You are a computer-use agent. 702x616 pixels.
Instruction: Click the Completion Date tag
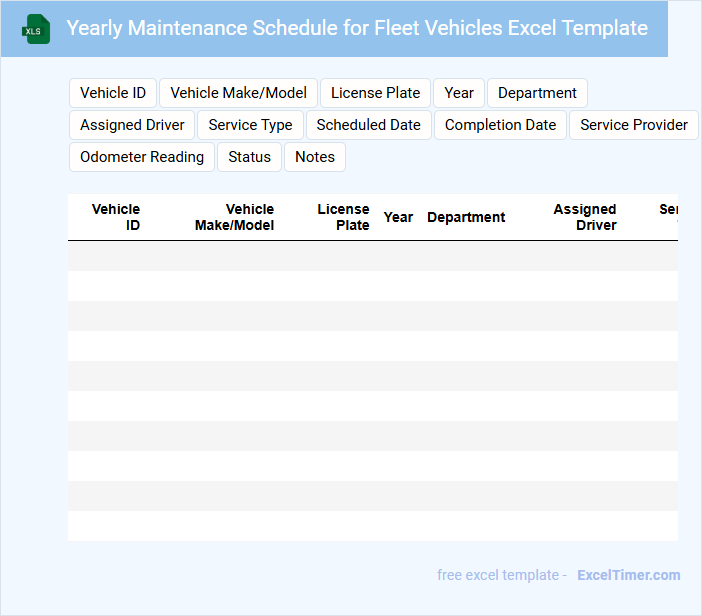[x=500, y=125]
